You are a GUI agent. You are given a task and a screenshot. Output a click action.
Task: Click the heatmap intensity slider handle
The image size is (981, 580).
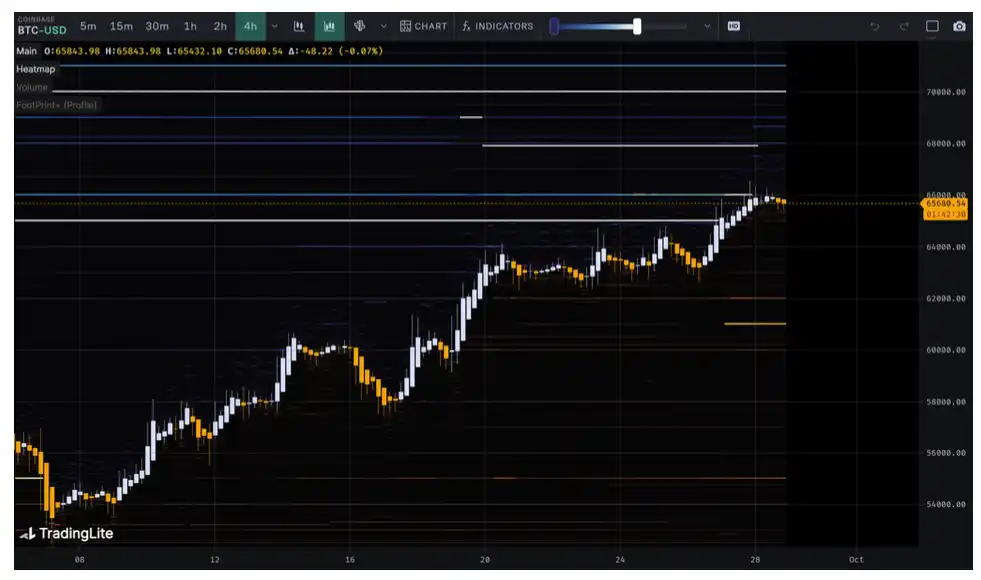pos(637,26)
